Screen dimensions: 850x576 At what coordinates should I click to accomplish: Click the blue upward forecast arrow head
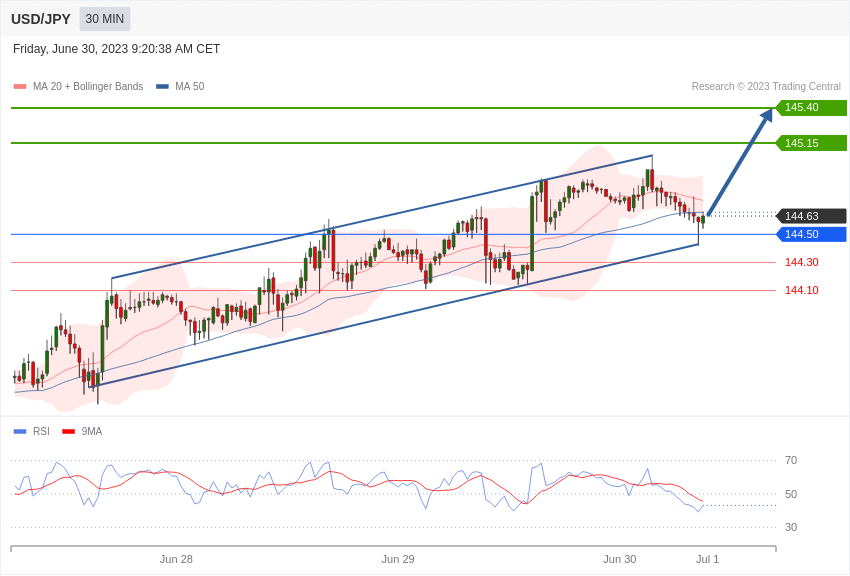(766, 116)
